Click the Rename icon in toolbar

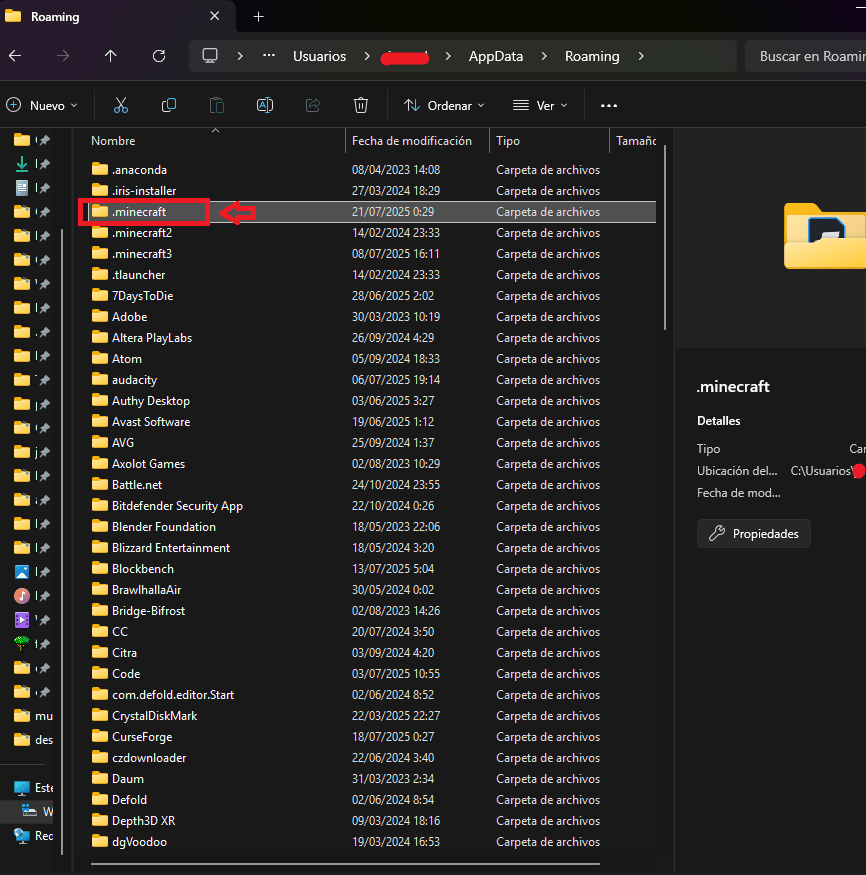[265, 105]
